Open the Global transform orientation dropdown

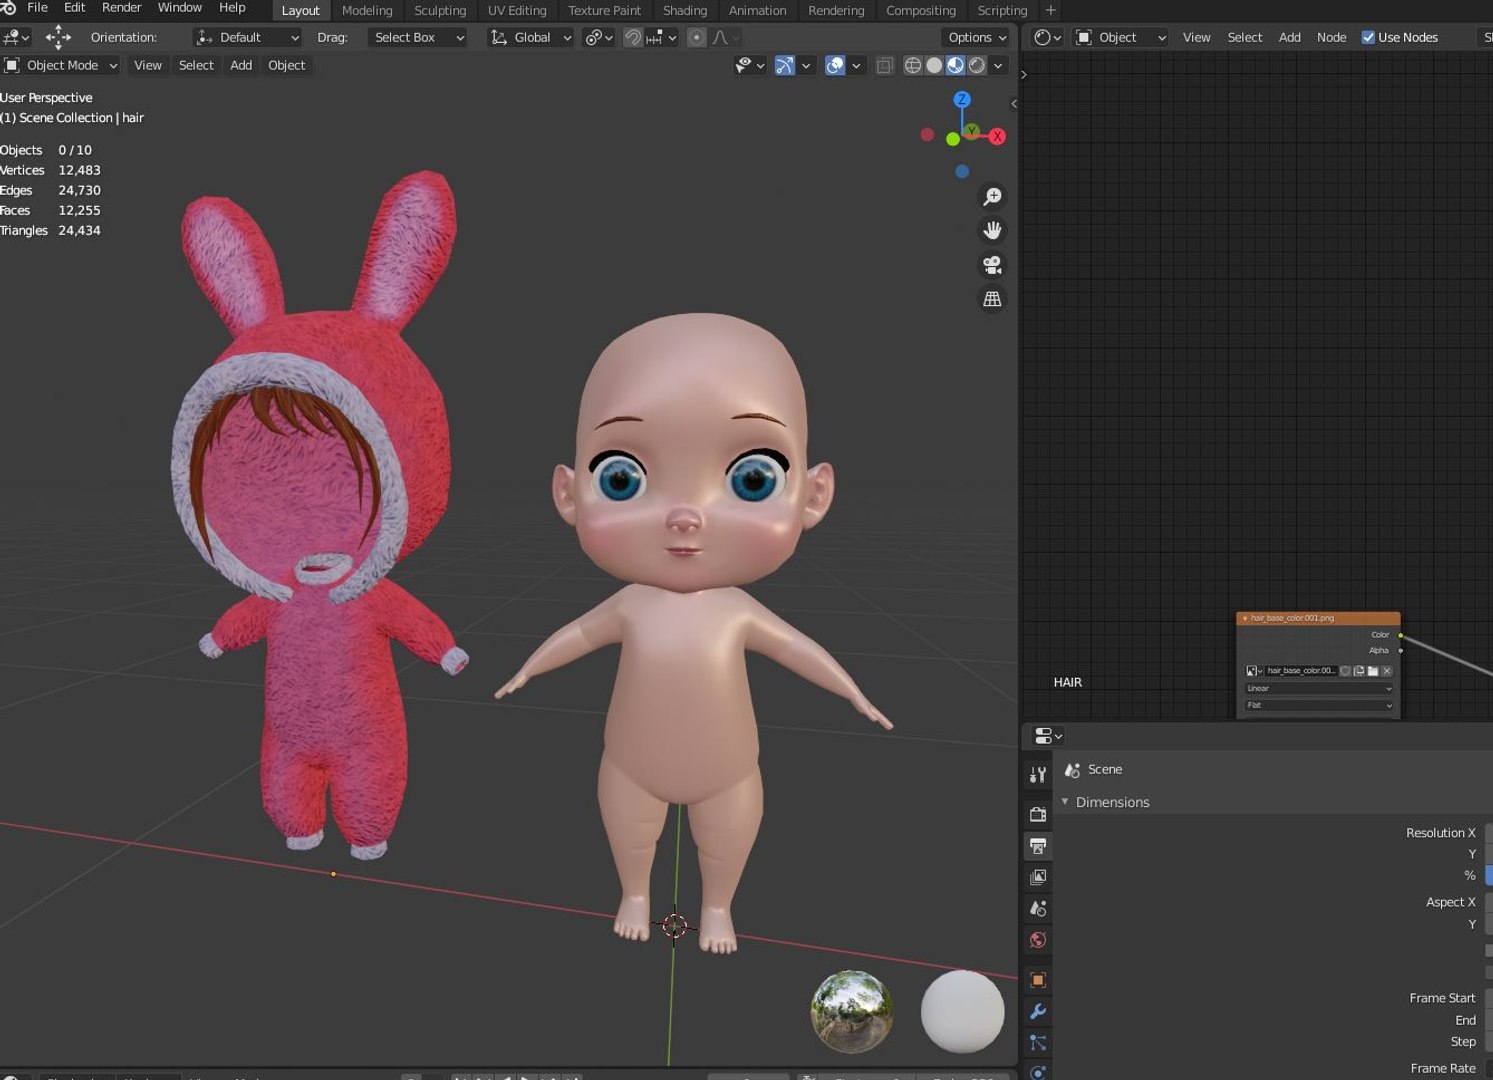pyautogui.click(x=530, y=37)
